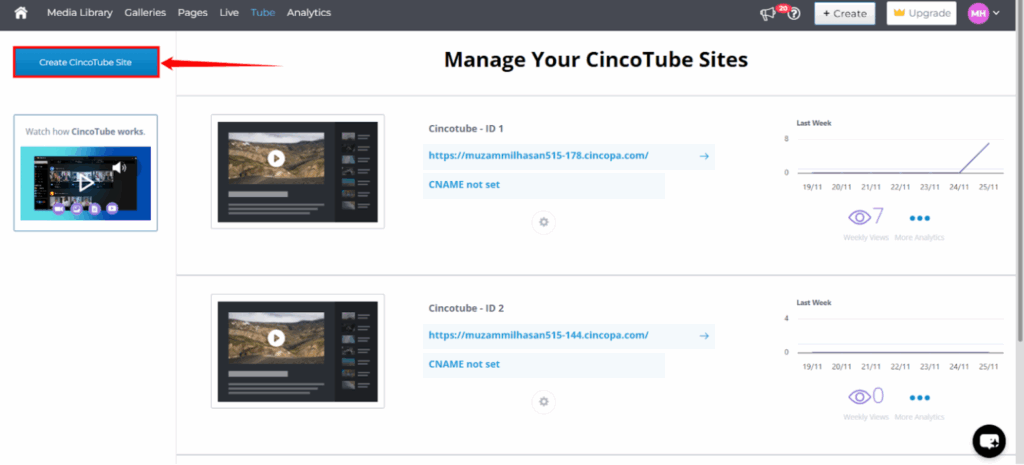
Task: Click arrow next to muzammilhasan515-178 URL
Action: click(704, 156)
